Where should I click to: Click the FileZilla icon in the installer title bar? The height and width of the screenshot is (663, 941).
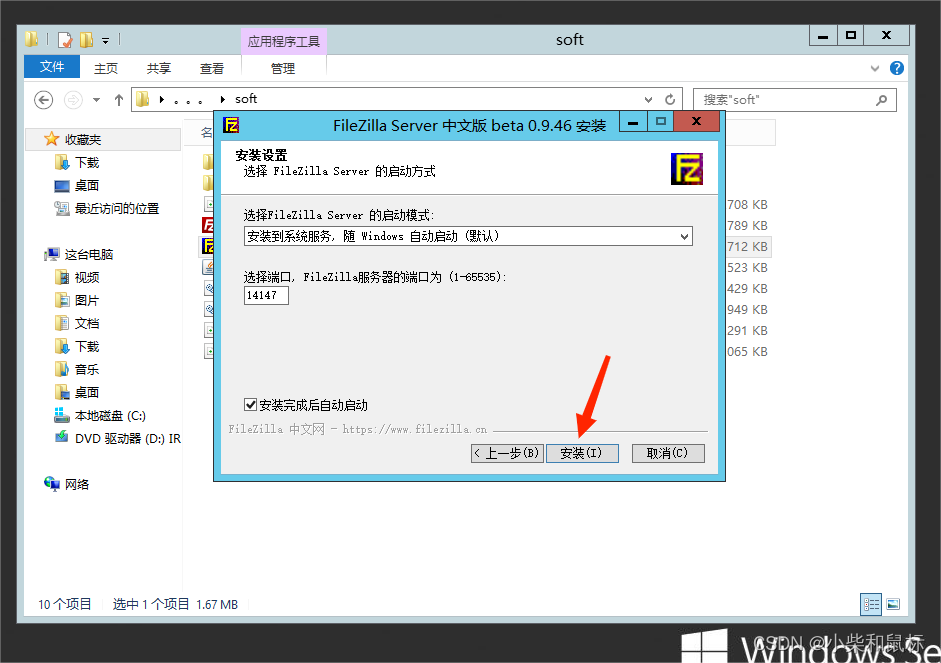pyautogui.click(x=231, y=125)
